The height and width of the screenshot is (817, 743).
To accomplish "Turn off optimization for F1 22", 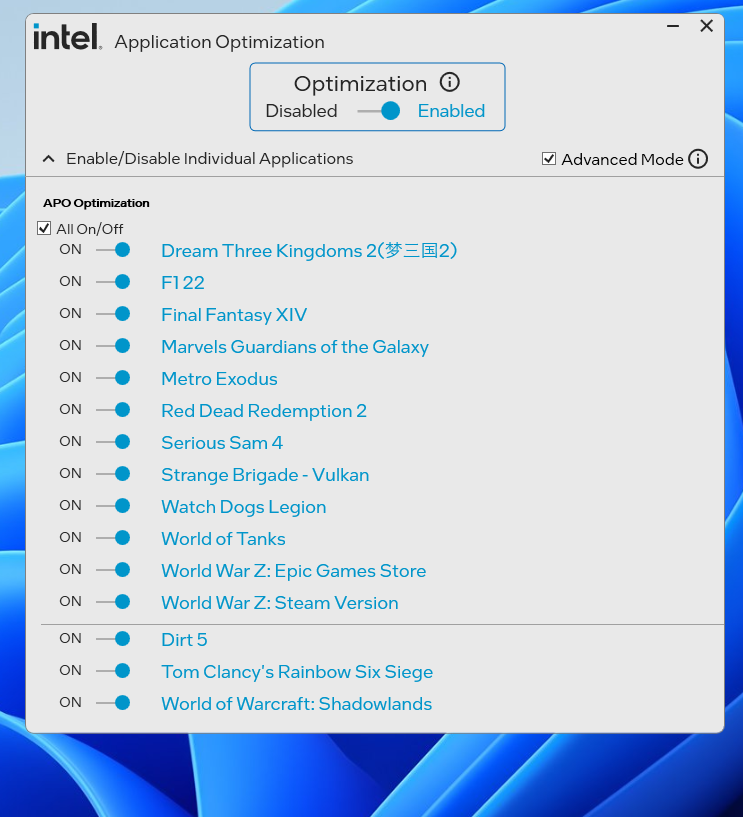I will tap(113, 282).
